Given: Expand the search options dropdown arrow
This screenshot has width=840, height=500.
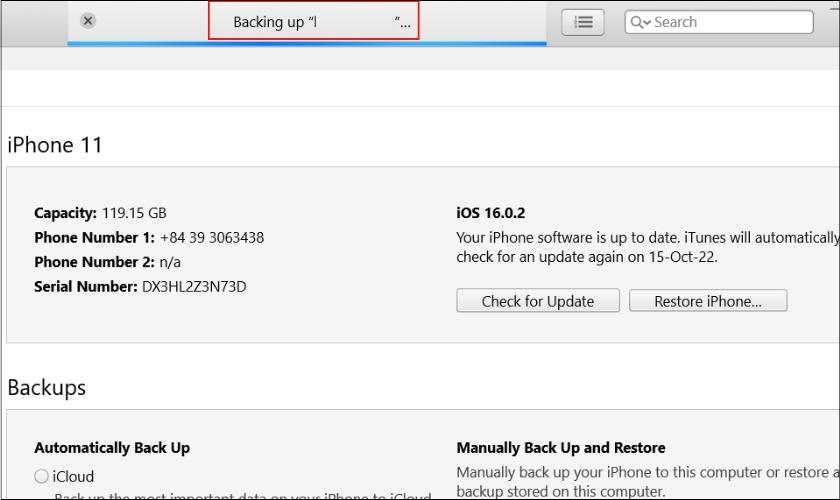Looking at the screenshot, I should click(x=647, y=23).
